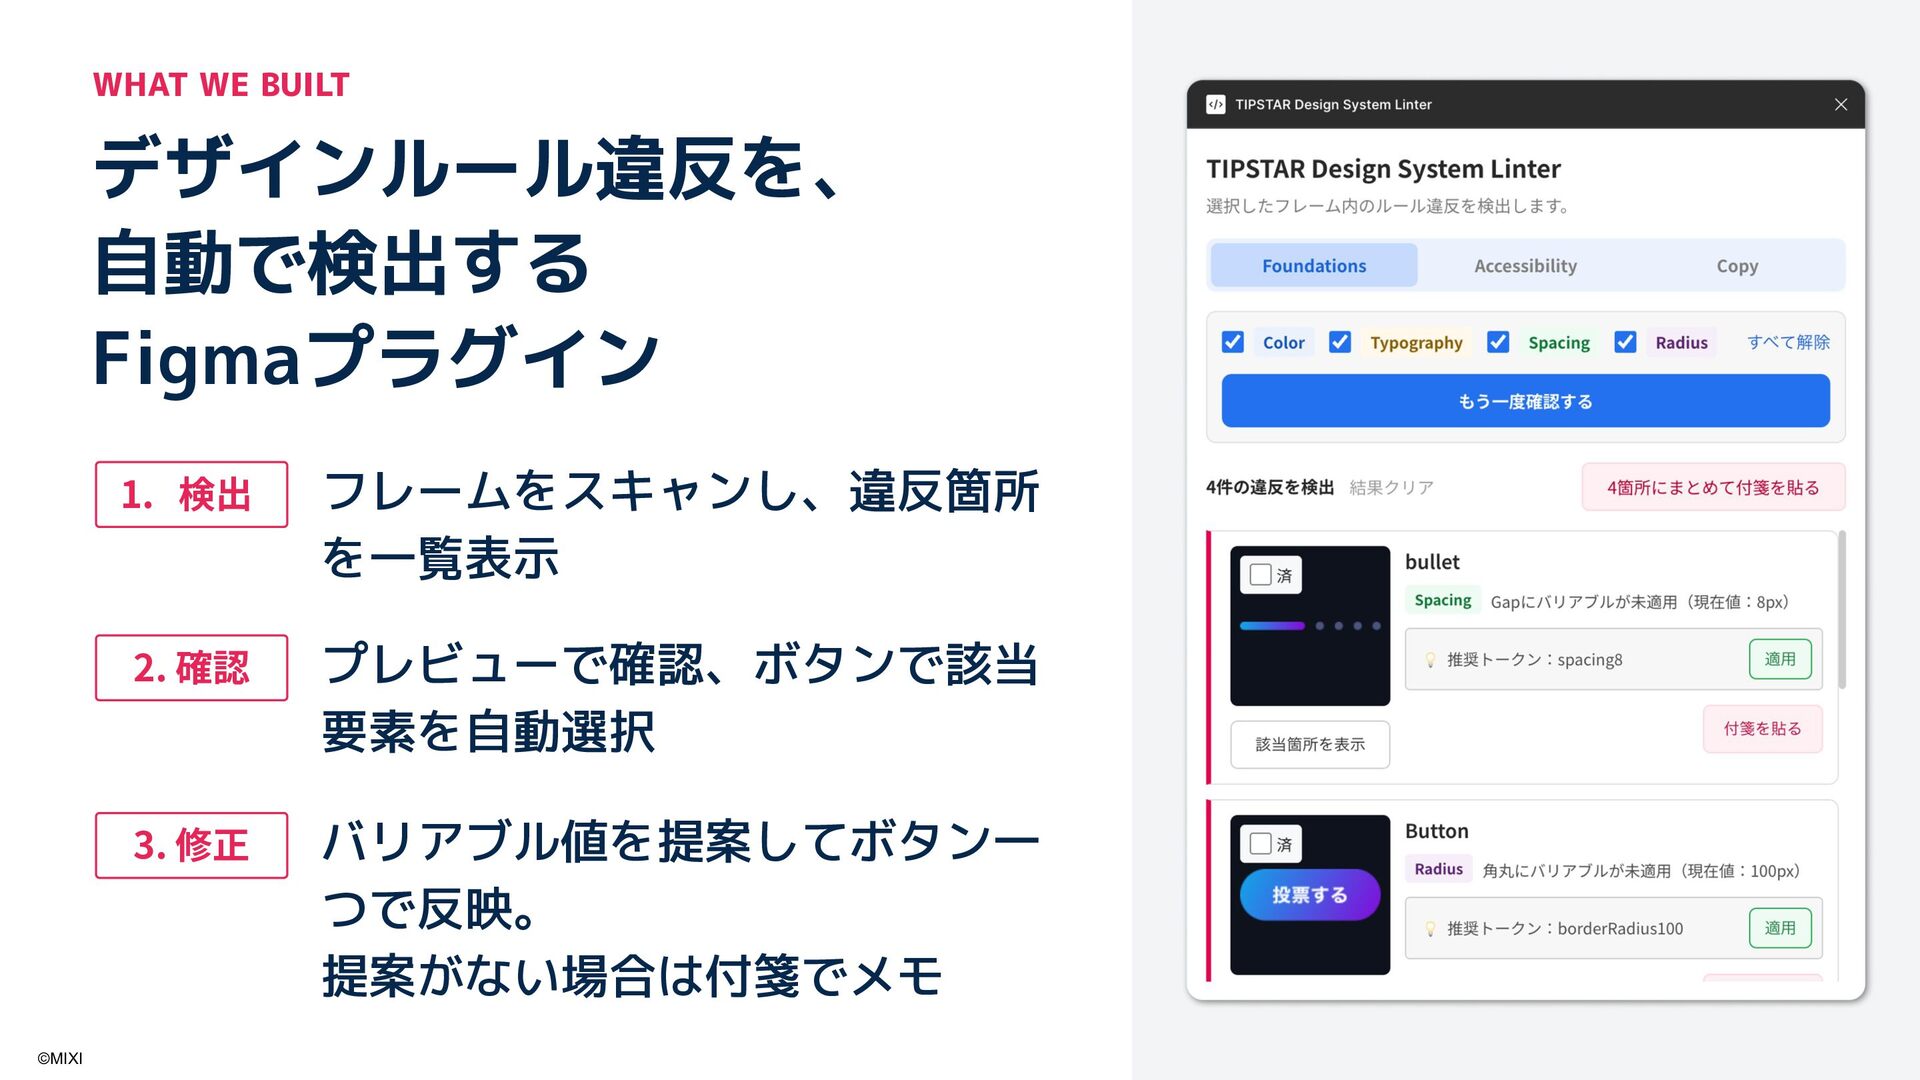Close the TIPSTAR Design System Linter plugin

click(x=1840, y=104)
